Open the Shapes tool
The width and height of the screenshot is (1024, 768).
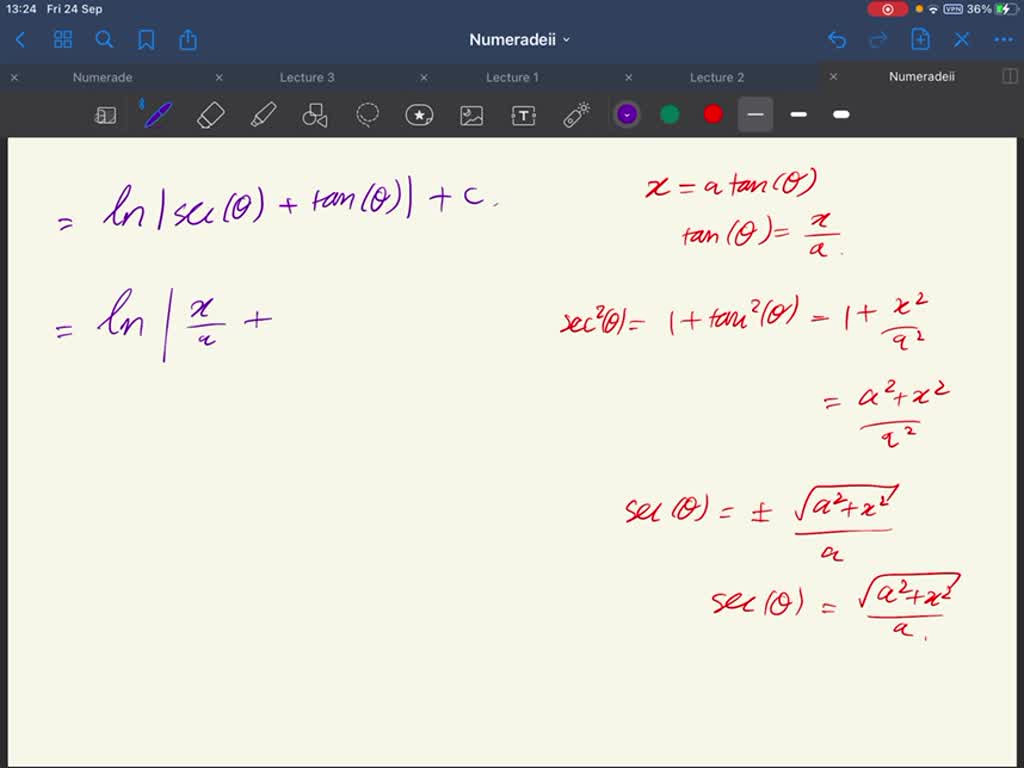pyautogui.click(x=315, y=114)
